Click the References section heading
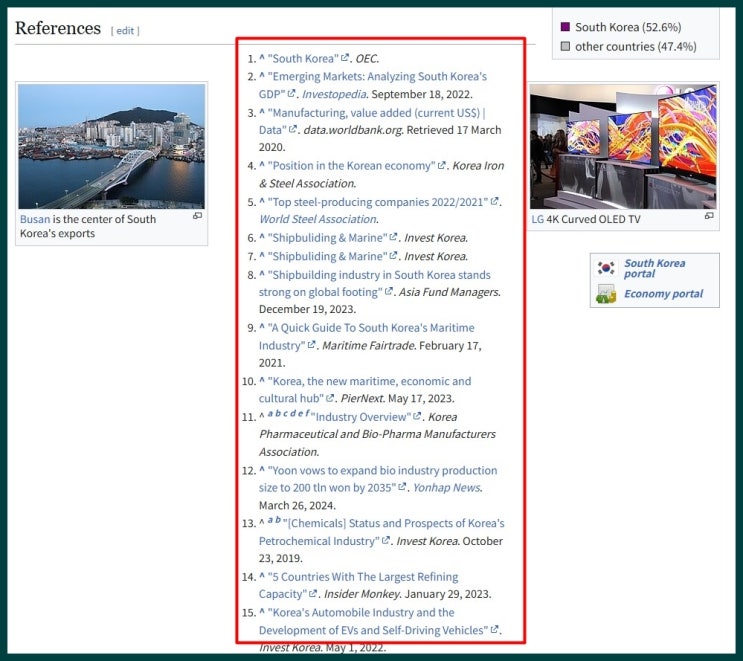Image resolution: width=743 pixels, height=661 pixels. click(58, 28)
